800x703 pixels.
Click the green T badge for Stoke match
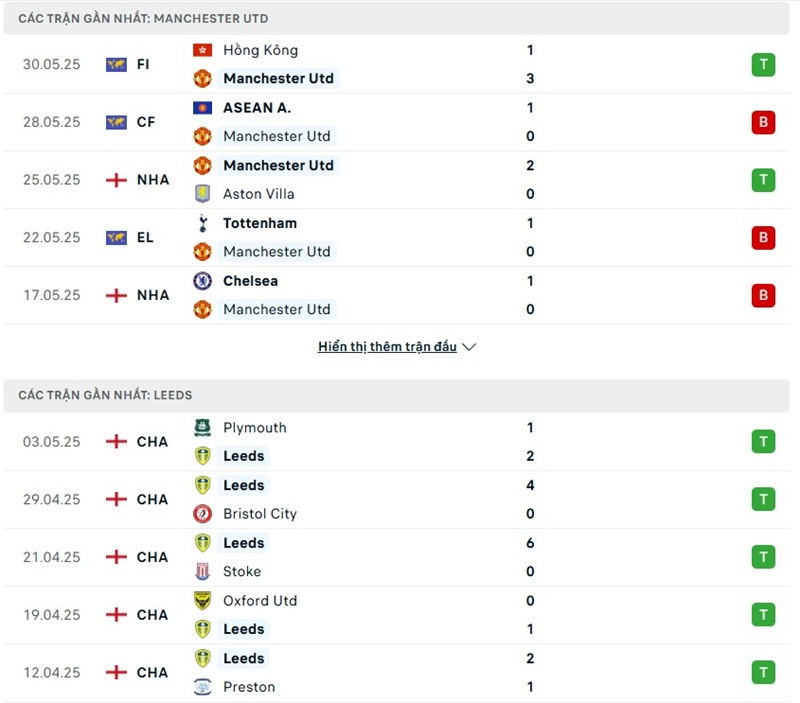[763, 557]
